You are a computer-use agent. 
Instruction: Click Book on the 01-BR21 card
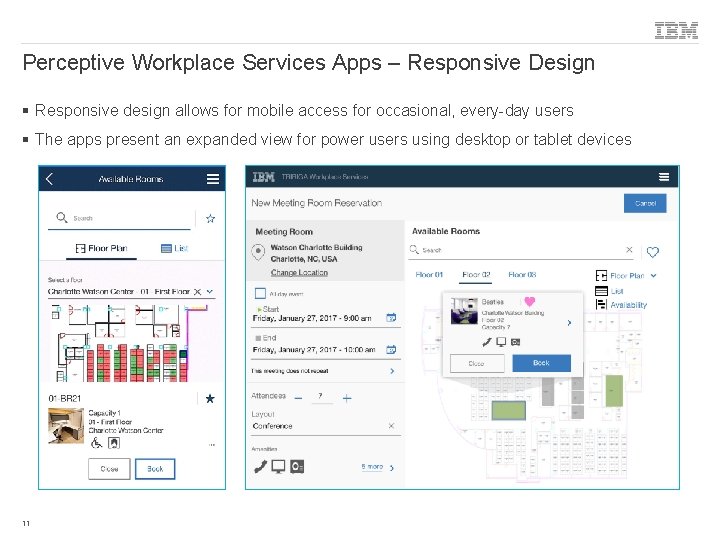155,469
